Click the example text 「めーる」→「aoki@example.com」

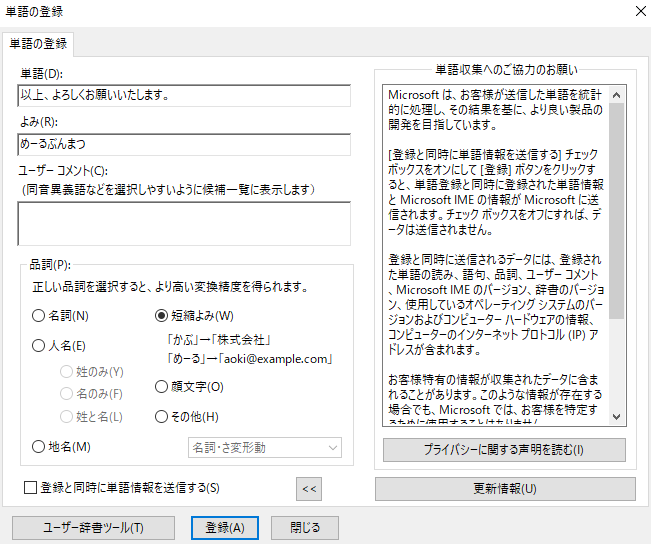click(249, 359)
